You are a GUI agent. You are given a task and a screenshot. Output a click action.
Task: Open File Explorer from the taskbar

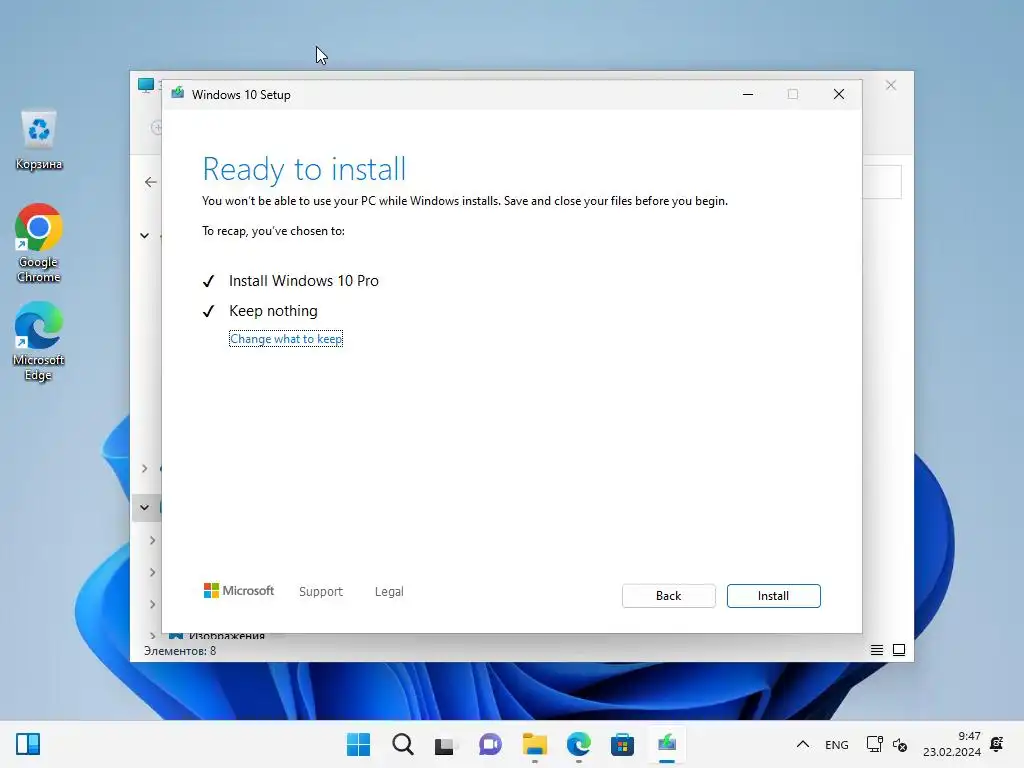pyautogui.click(x=534, y=744)
